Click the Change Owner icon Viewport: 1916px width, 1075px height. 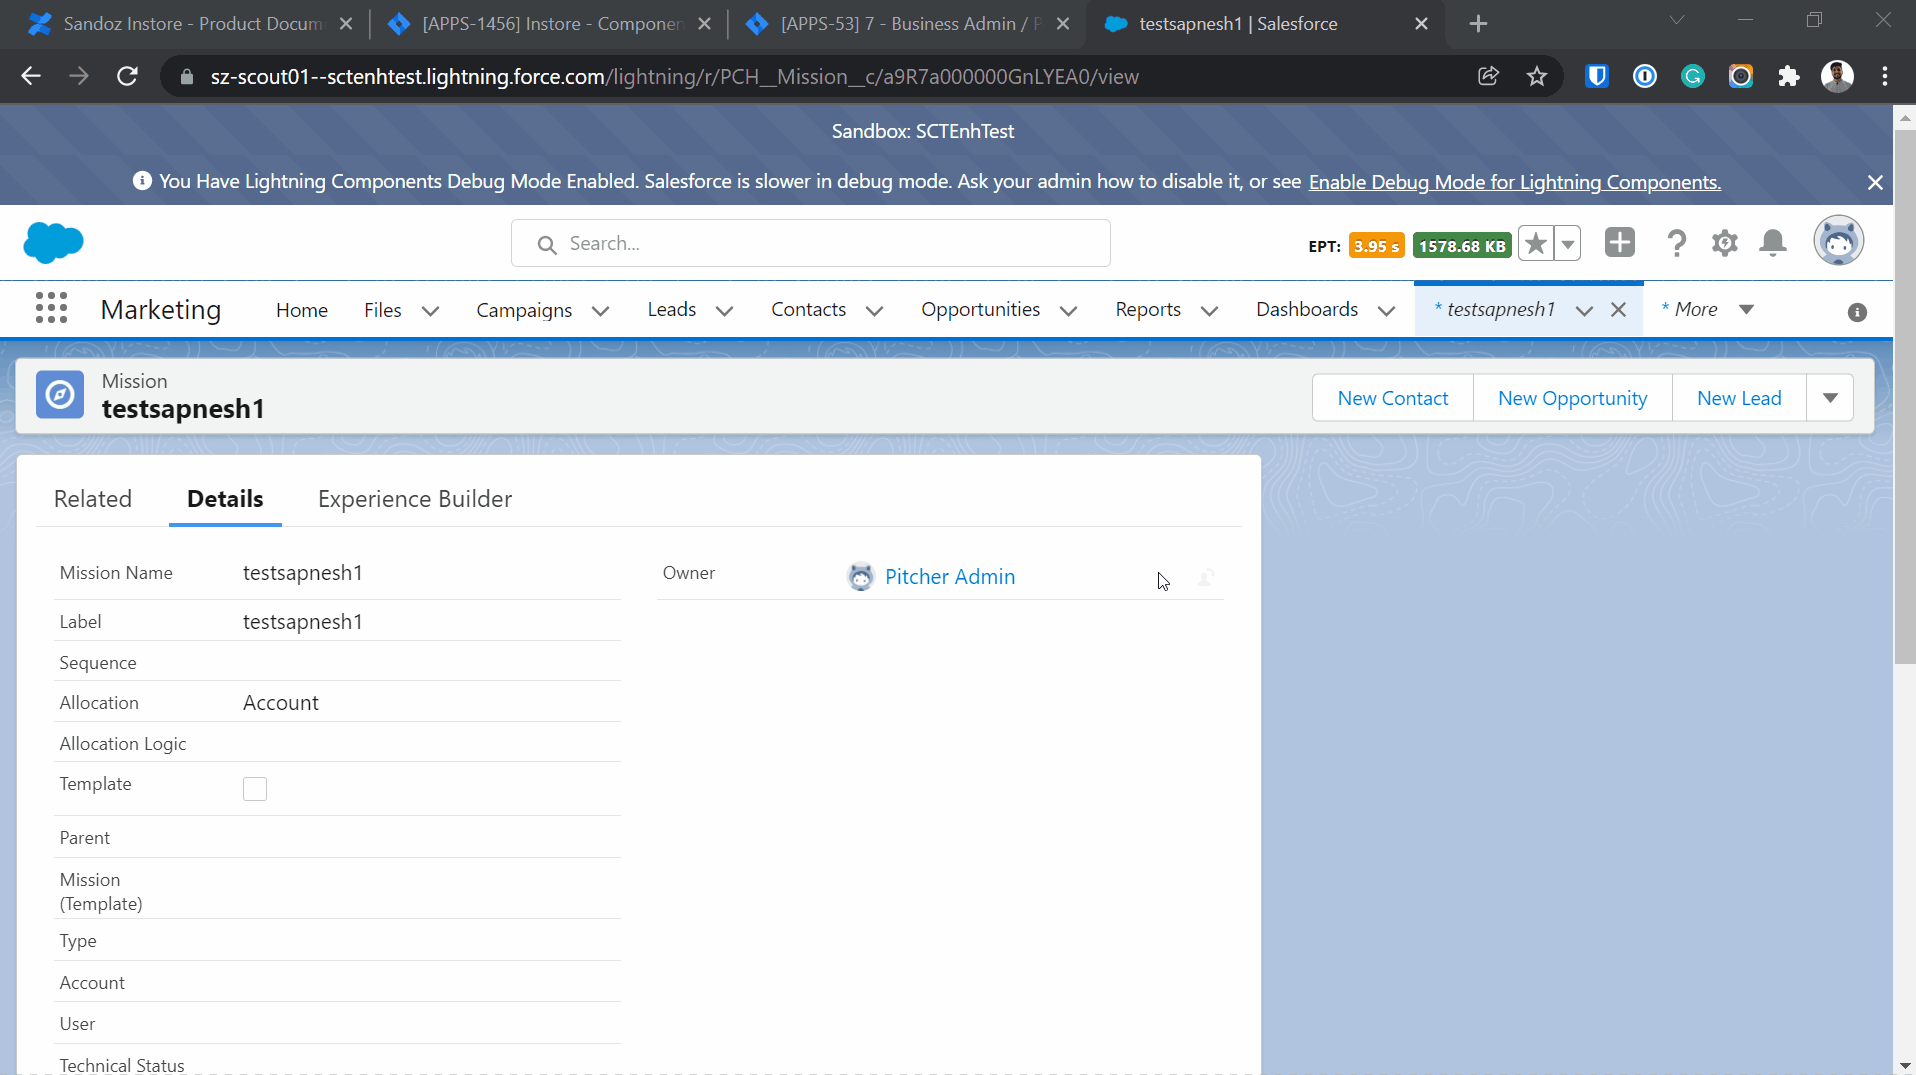(1206, 578)
